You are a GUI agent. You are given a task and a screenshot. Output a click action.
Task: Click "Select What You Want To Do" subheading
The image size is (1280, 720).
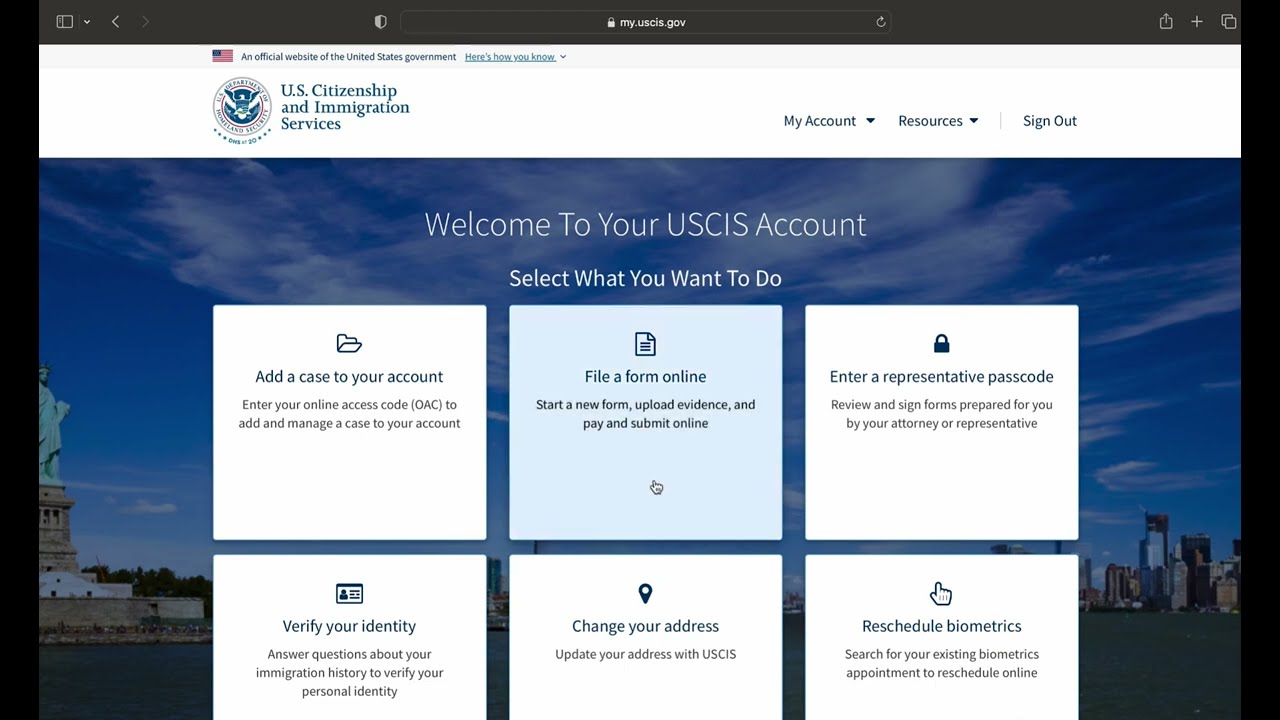[x=645, y=278]
